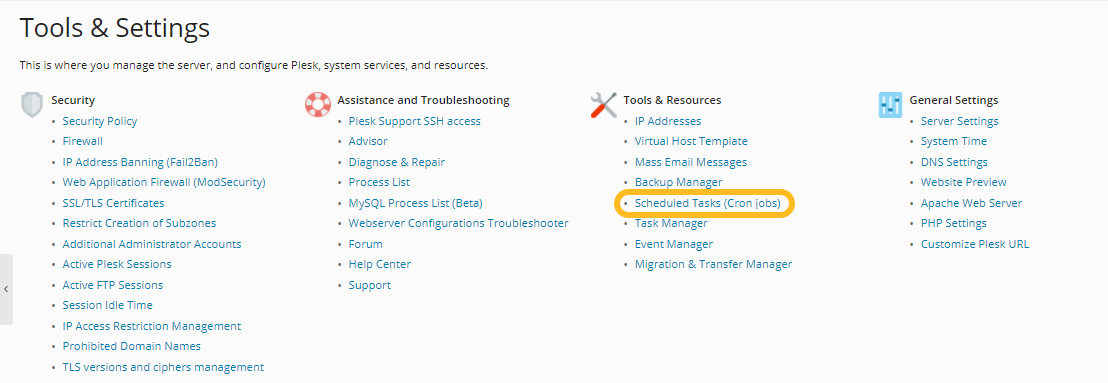Open Webserver Configurations Troubleshooter
Image resolution: width=1108 pixels, height=383 pixels.
click(459, 223)
